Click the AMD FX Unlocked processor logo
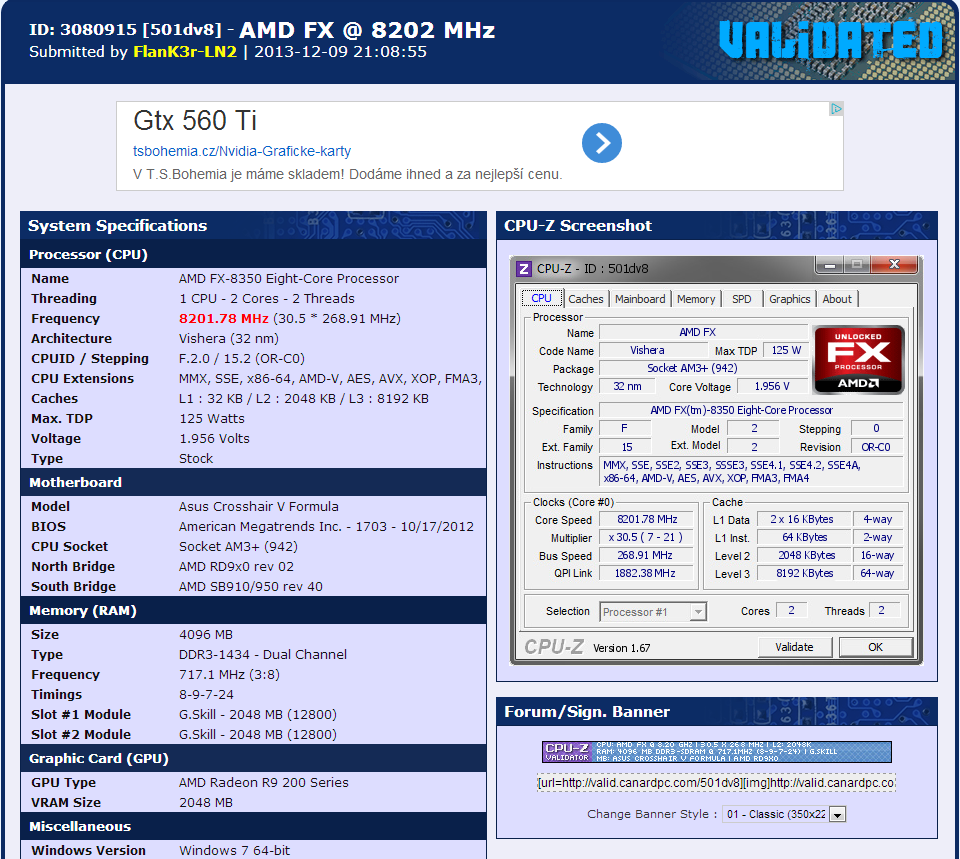The width and height of the screenshot is (960, 859). 858,359
